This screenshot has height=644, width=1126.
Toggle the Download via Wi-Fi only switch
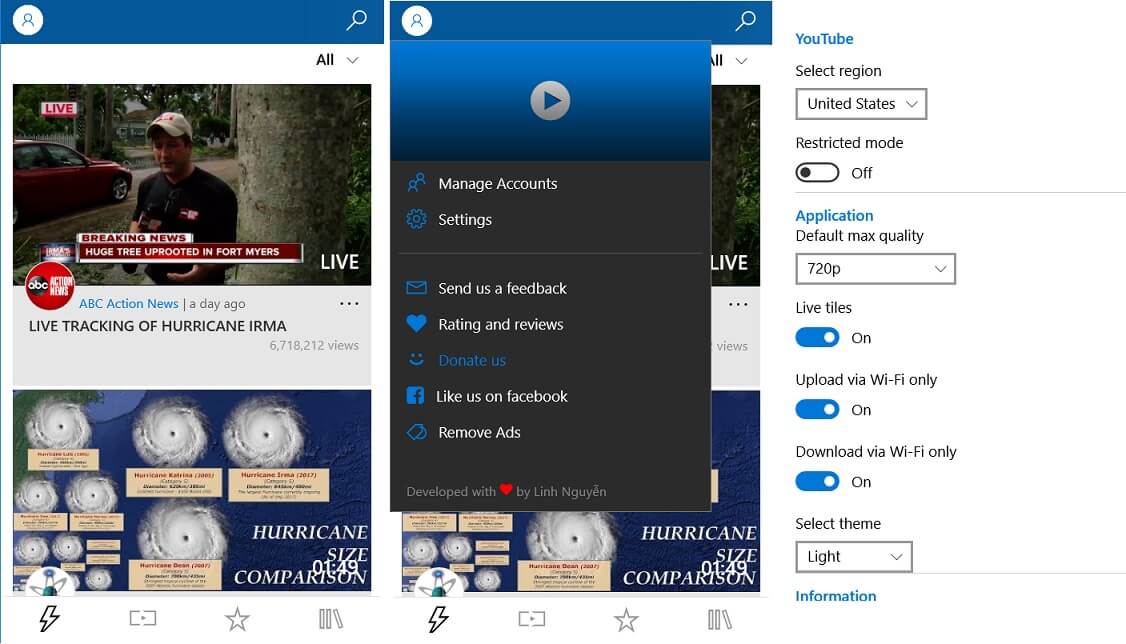(817, 481)
